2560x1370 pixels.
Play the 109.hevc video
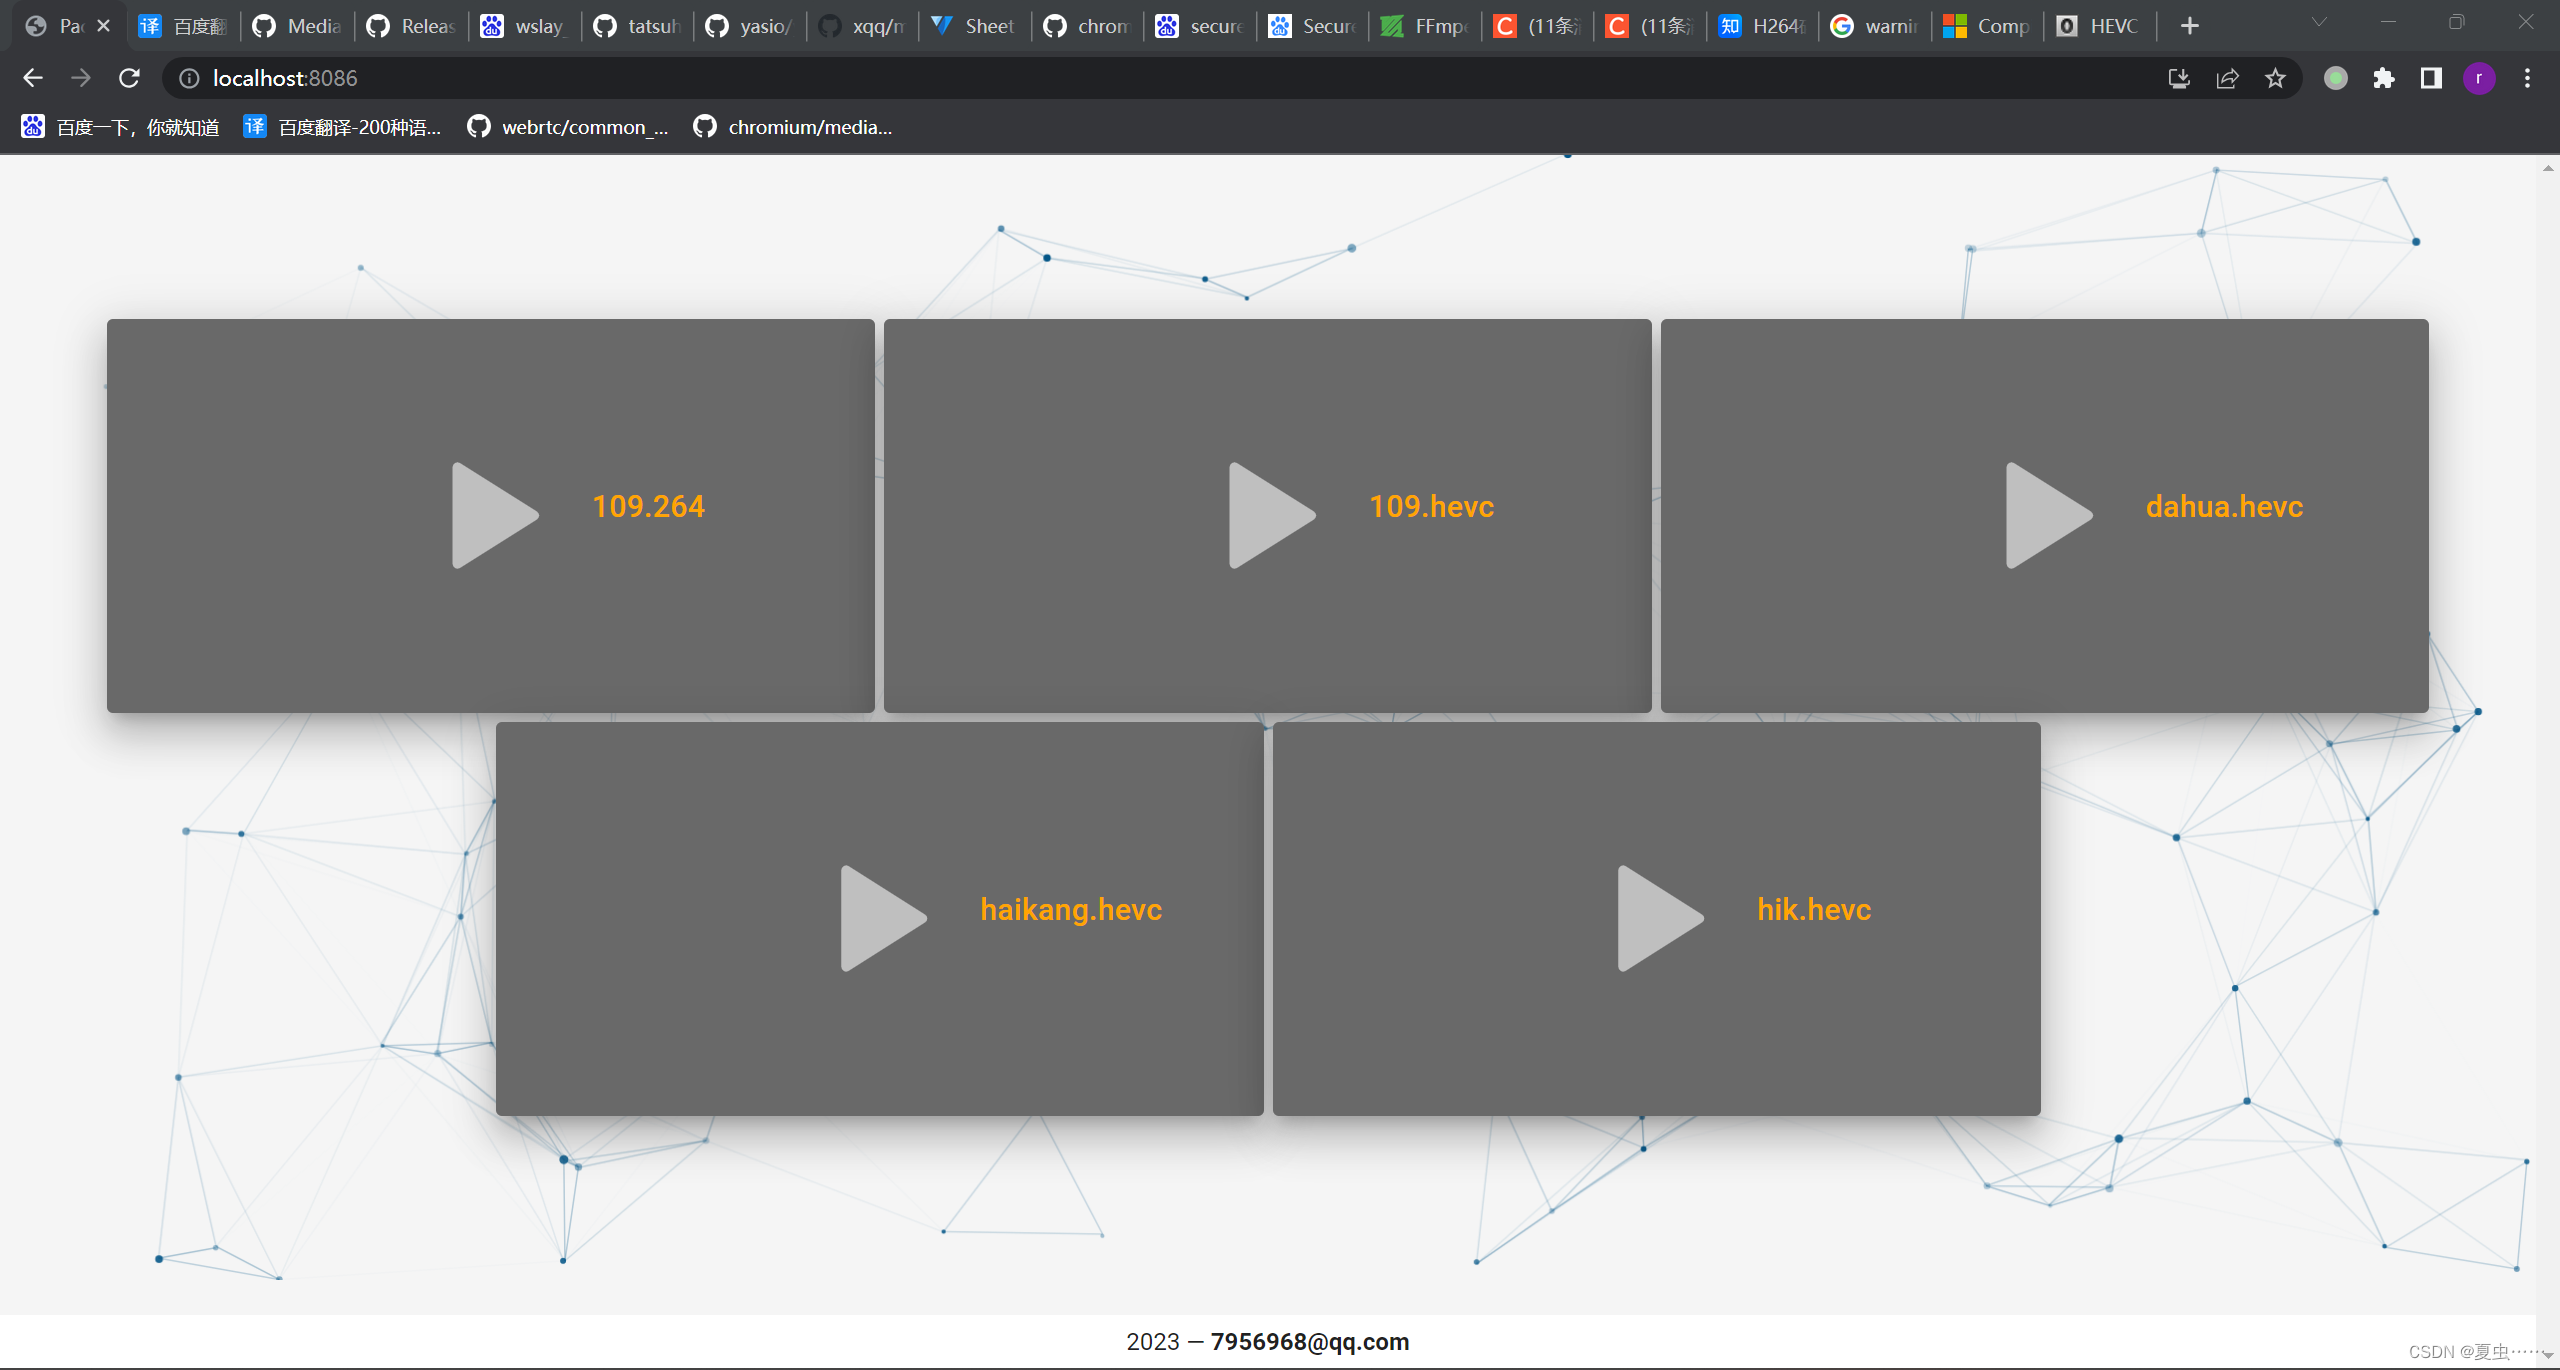coord(1271,515)
